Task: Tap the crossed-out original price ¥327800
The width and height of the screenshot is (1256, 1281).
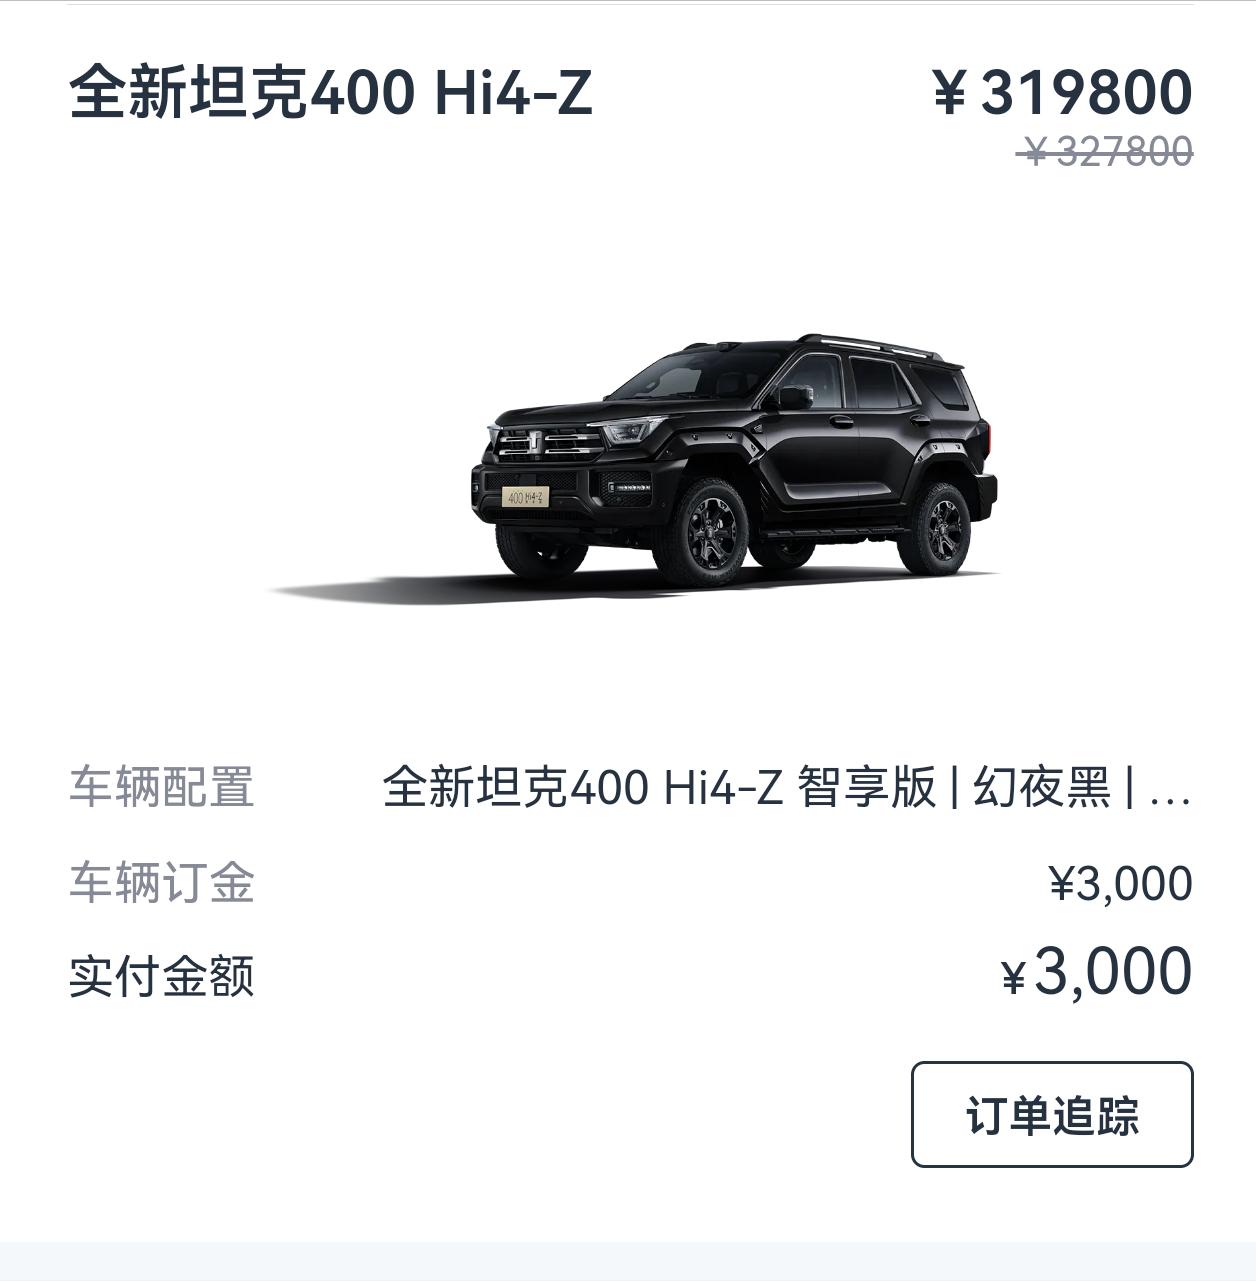Action: pyautogui.click(x=1106, y=152)
